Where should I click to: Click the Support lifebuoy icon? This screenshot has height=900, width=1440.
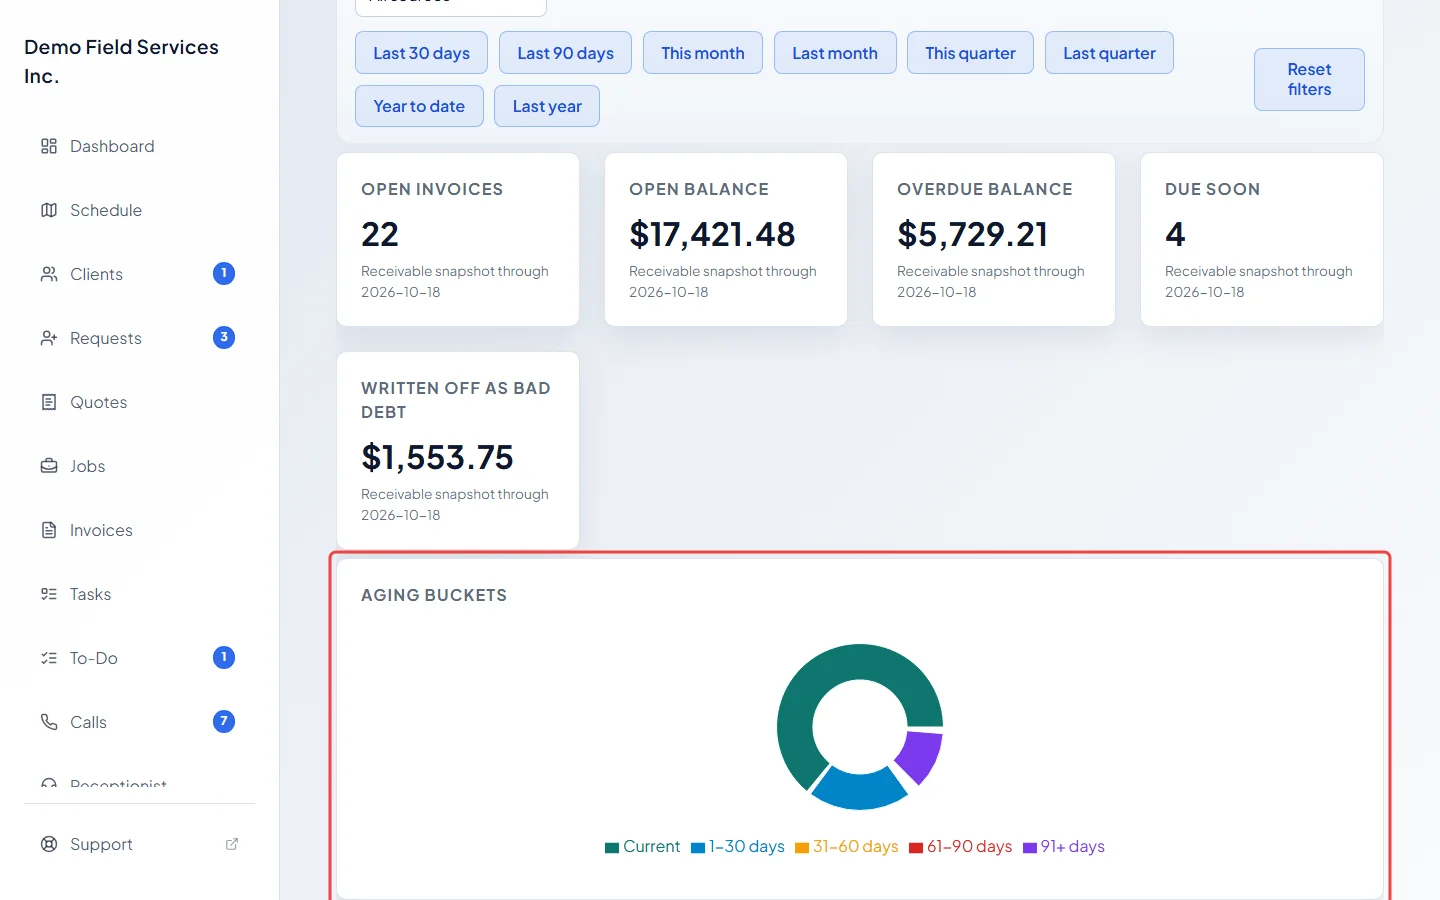(x=49, y=844)
